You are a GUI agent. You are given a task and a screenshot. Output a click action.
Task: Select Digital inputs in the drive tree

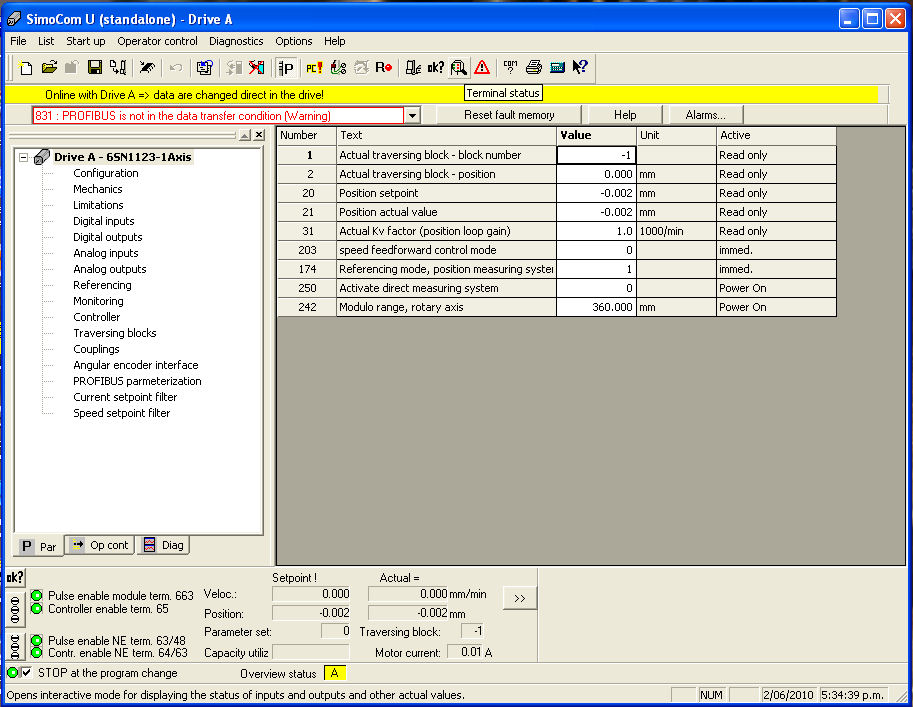[104, 221]
